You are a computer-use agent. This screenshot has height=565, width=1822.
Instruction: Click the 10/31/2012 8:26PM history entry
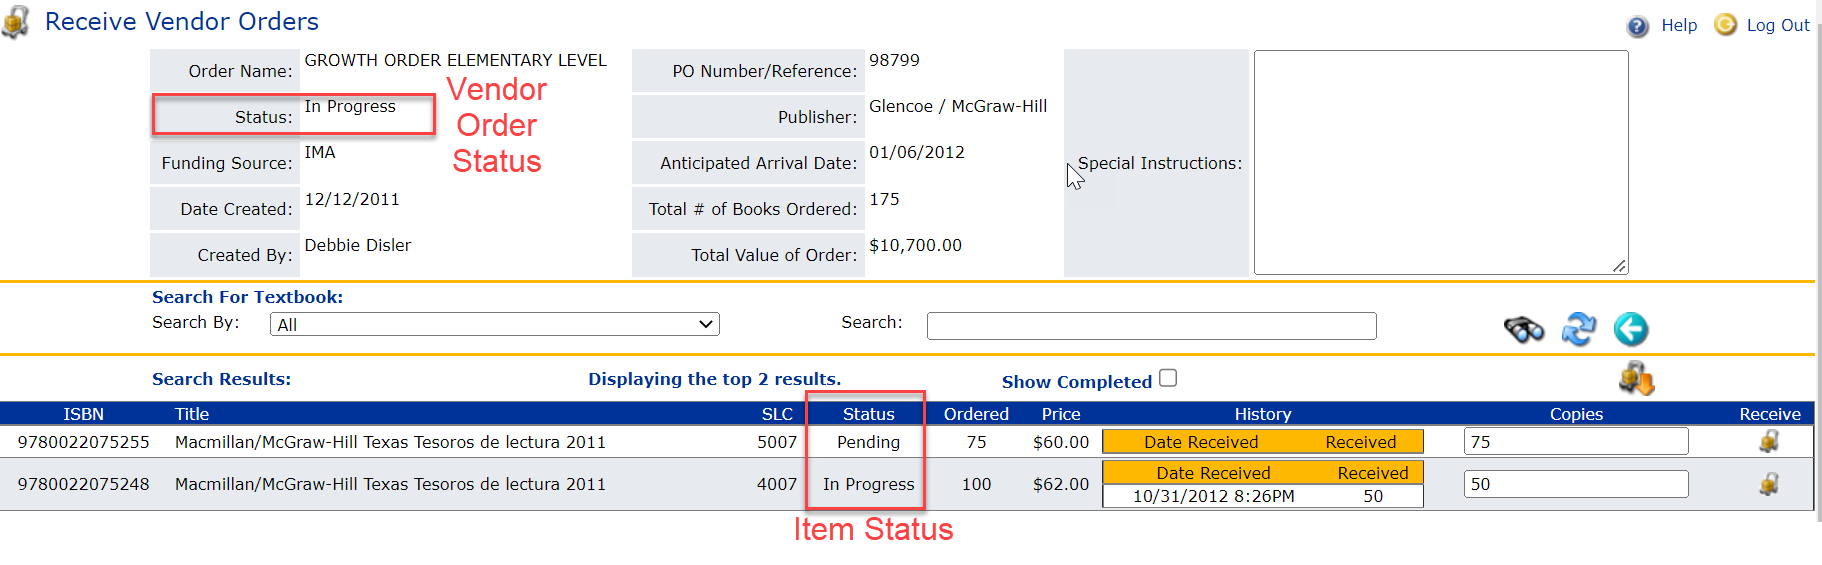tap(1213, 496)
